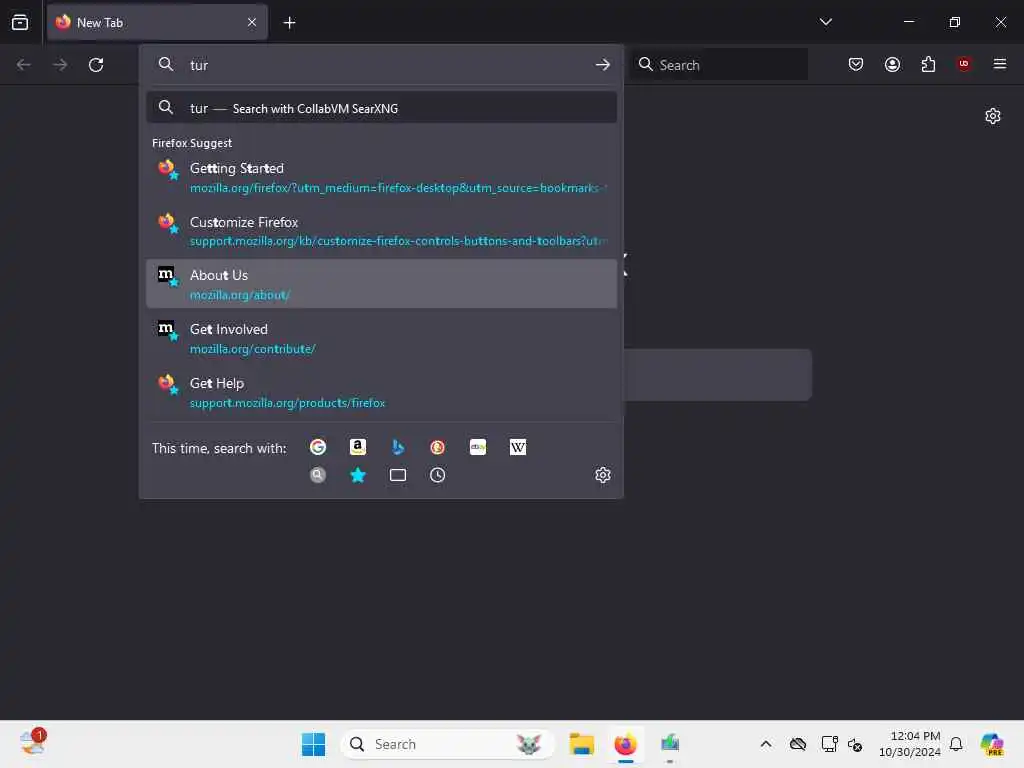Search history with clock icon
1024x768 pixels.
438,475
